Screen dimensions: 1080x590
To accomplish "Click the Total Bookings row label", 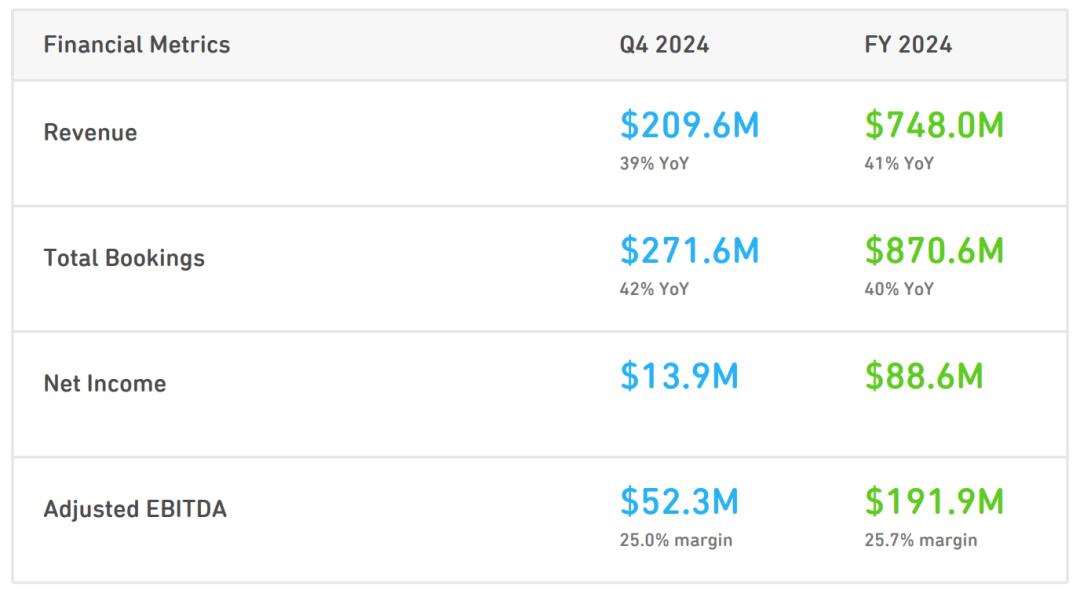I will click(x=124, y=257).
